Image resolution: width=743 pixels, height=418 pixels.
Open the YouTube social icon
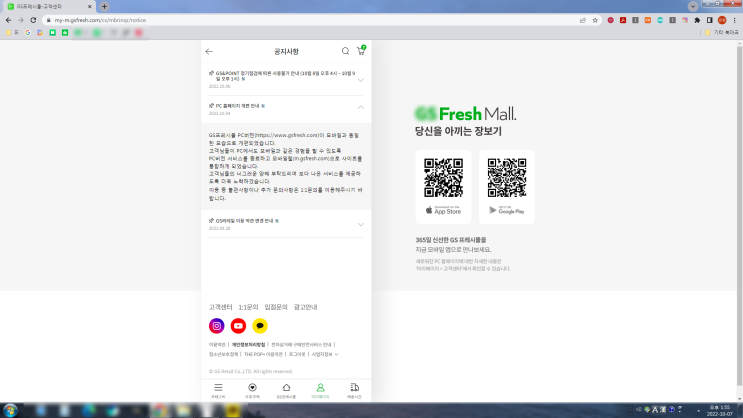click(238, 326)
